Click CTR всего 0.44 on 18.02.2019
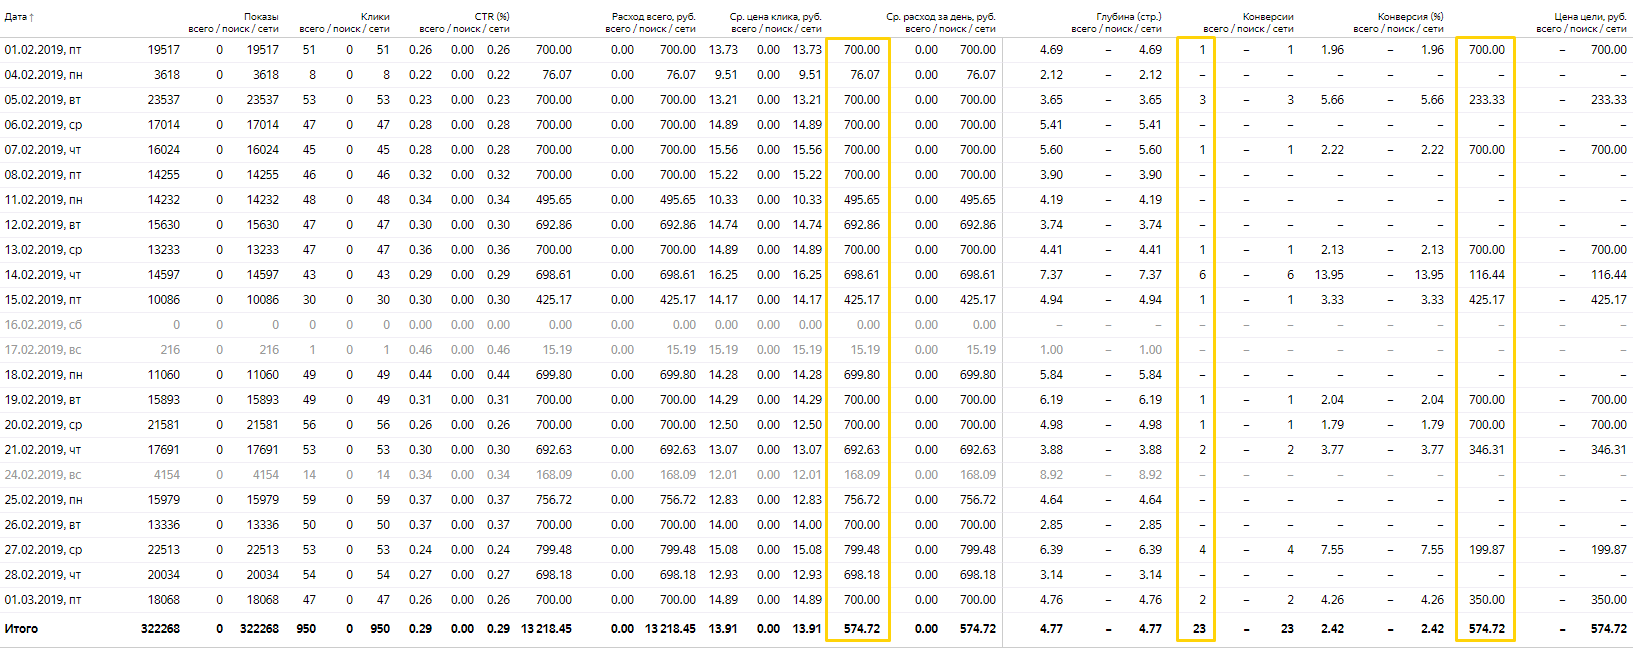 [420, 375]
